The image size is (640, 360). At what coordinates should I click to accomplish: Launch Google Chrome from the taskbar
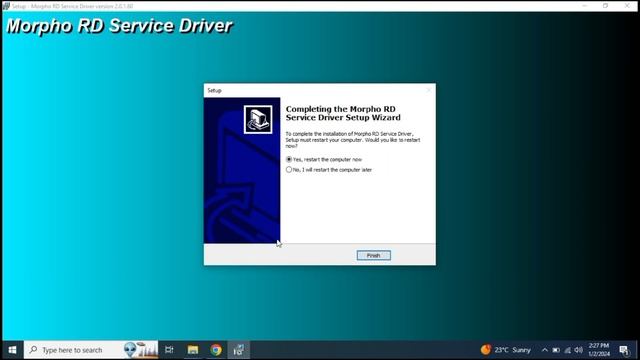pos(216,350)
